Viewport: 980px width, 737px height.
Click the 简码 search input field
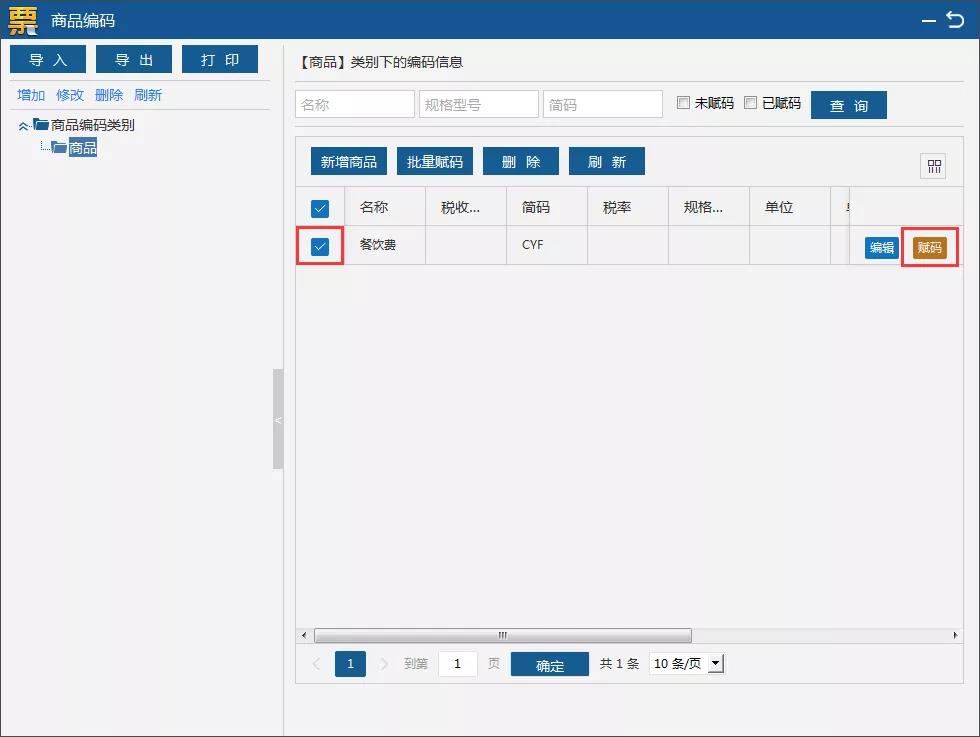(x=603, y=104)
